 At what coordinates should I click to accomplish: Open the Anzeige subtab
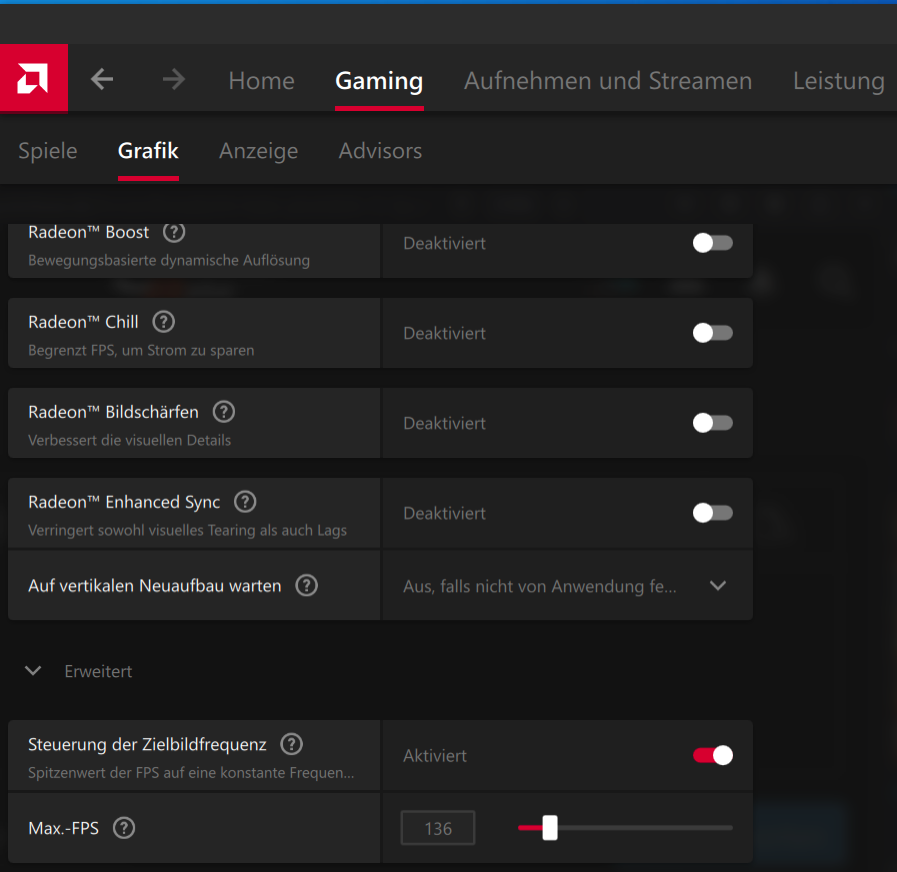(258, 151)
